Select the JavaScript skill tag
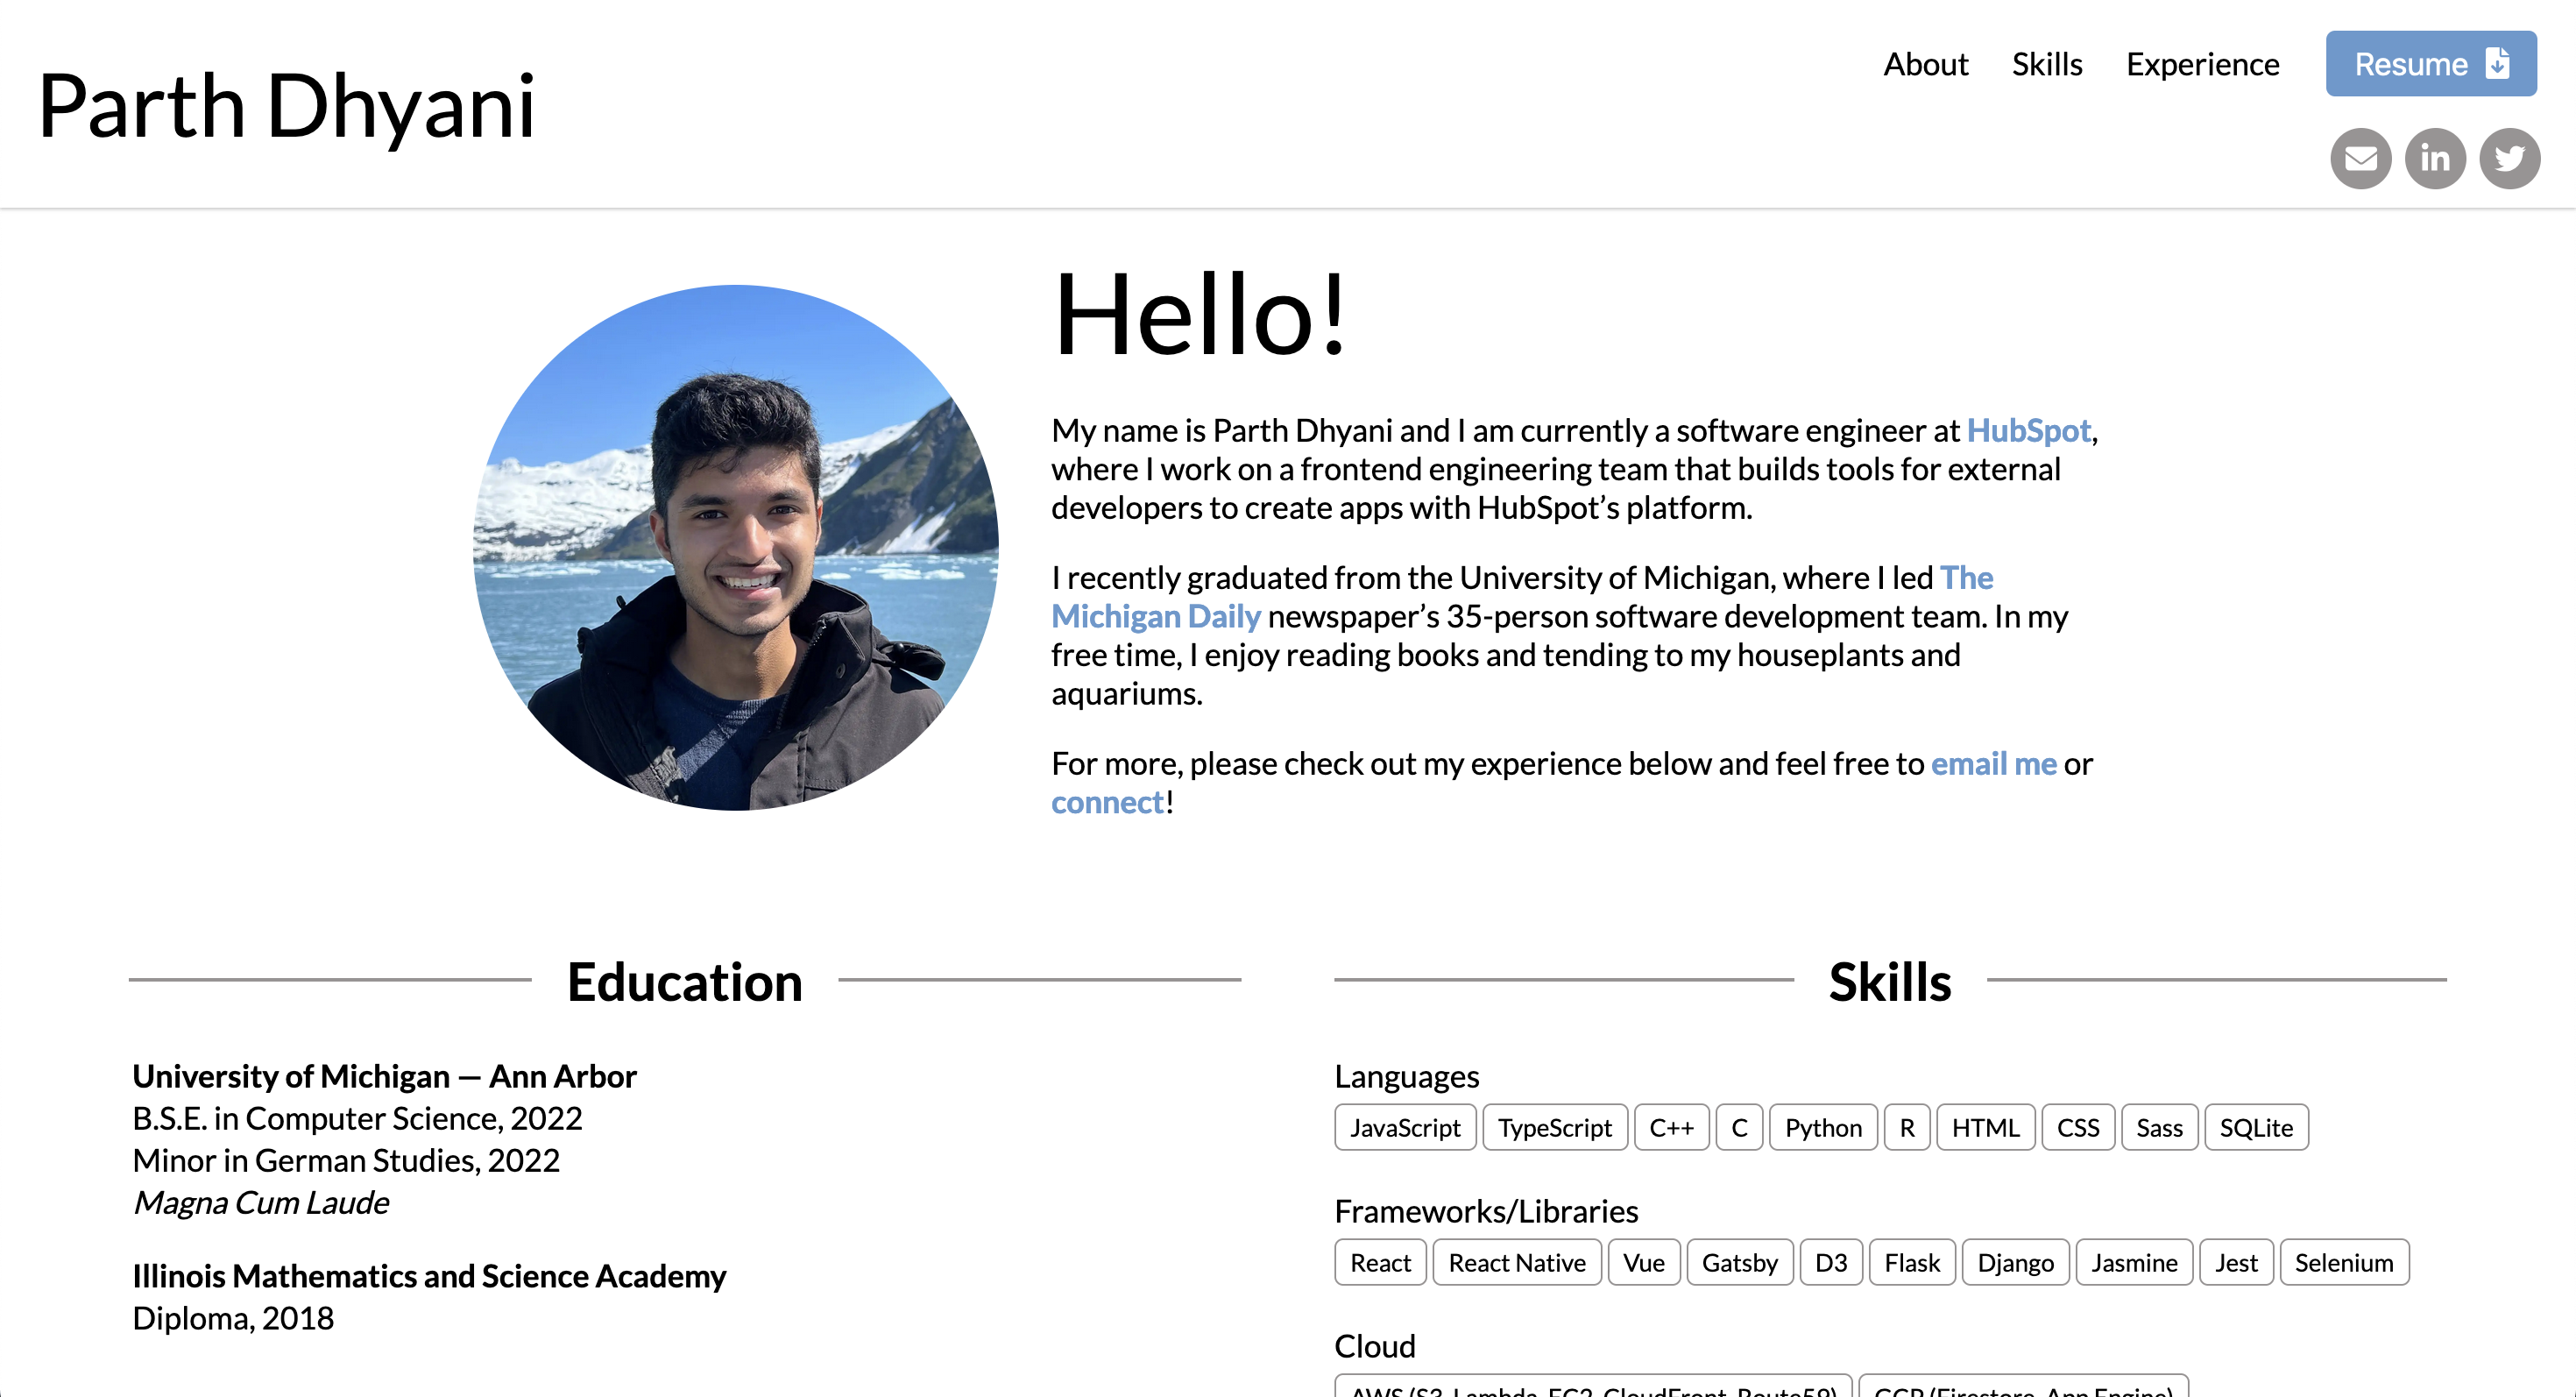This screenshot has width=2576, height=1397. pyautogui.click(x=1404, y=1127)
